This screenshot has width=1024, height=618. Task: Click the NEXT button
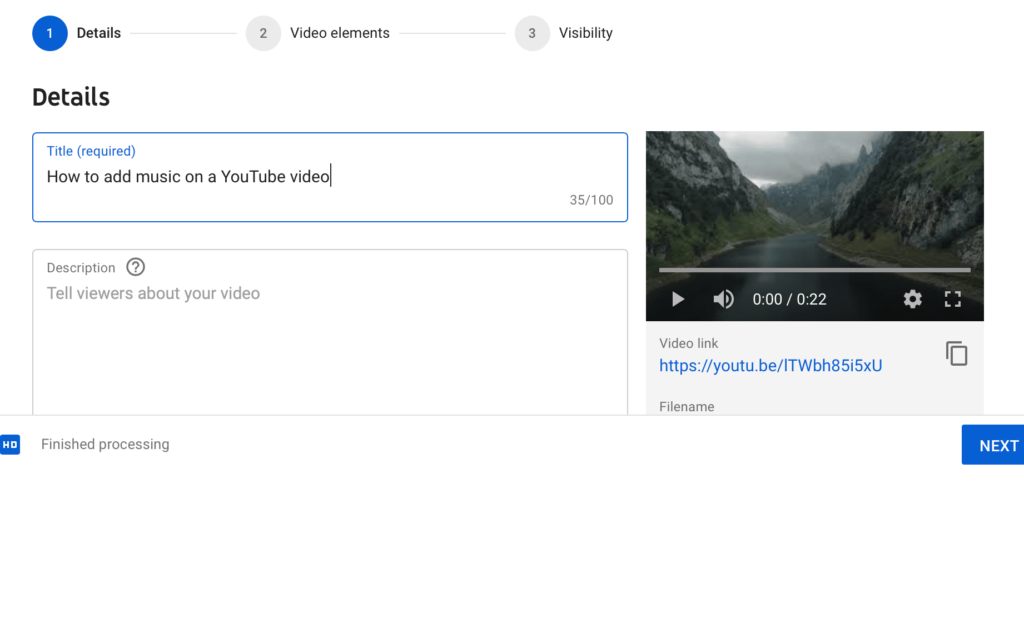993,445
